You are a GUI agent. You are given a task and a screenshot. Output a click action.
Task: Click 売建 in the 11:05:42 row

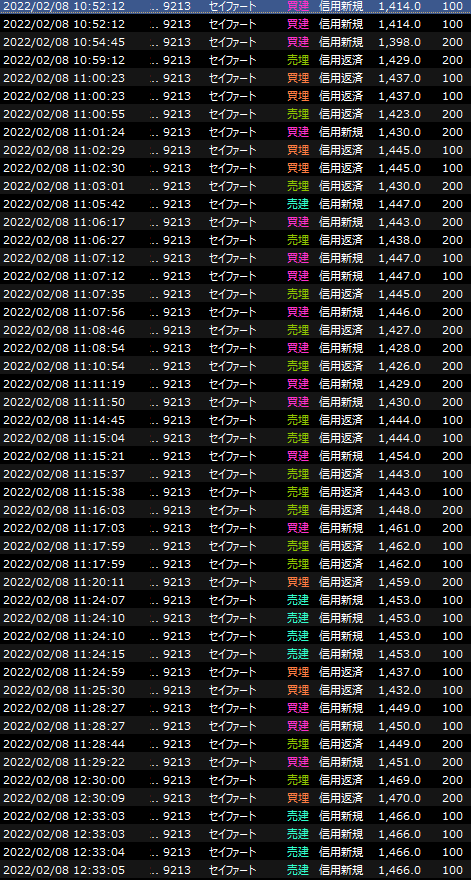[x=298, y=204]
